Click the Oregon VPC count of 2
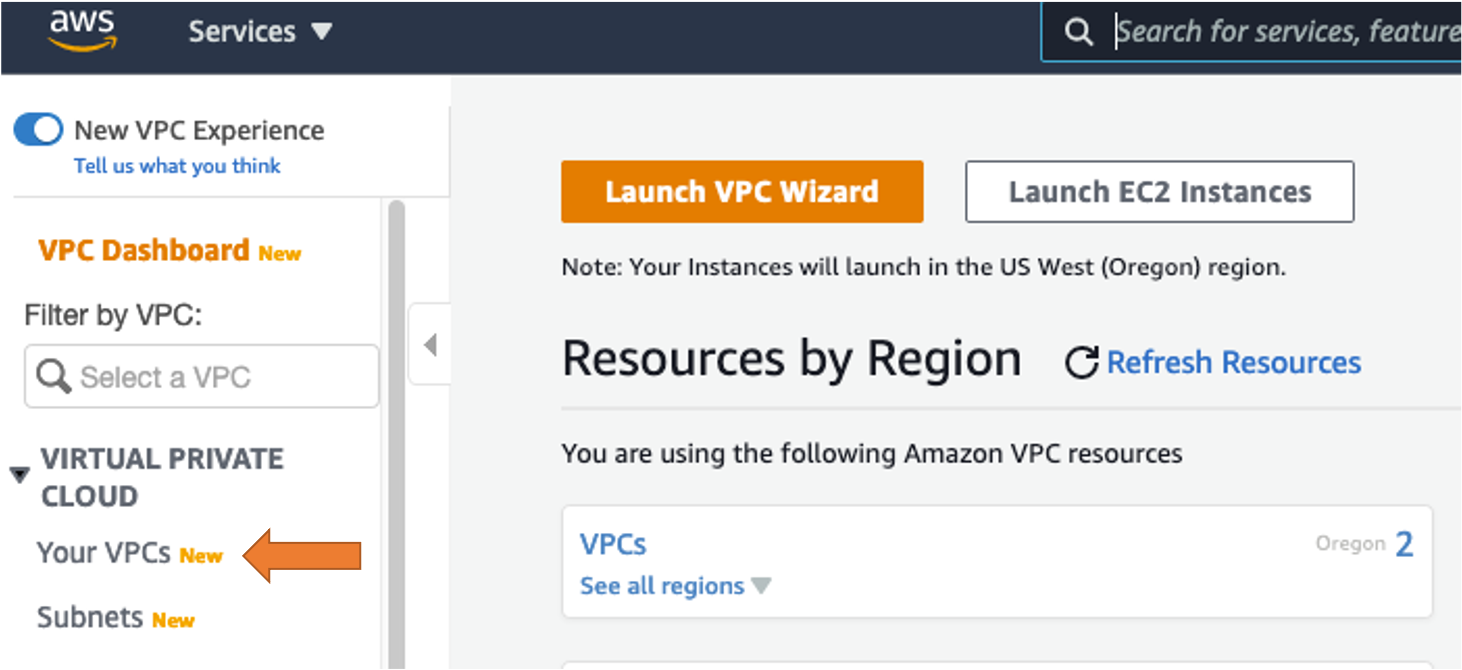1462x670 pixels. 1404,545
